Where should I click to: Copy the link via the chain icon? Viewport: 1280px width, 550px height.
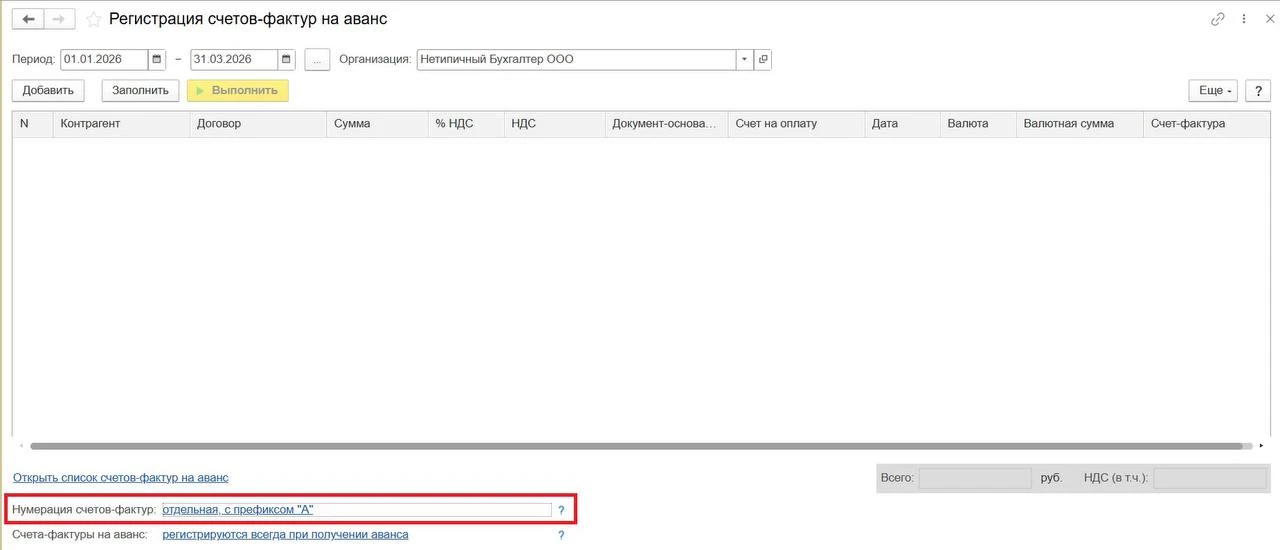coord(1218,19)
